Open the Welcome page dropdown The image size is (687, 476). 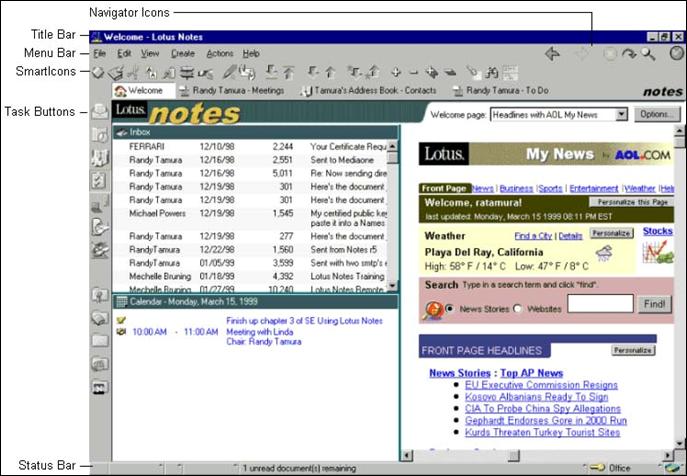click(x=621, y=114)
